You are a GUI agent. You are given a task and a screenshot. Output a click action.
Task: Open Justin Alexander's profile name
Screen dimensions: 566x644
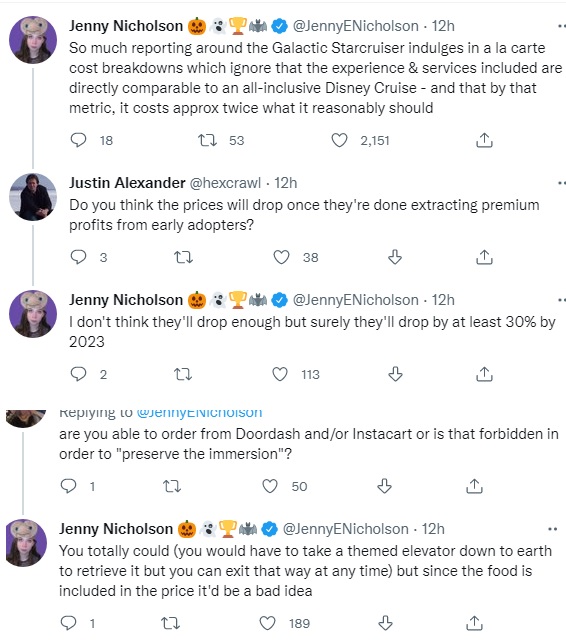pos(127,183)
